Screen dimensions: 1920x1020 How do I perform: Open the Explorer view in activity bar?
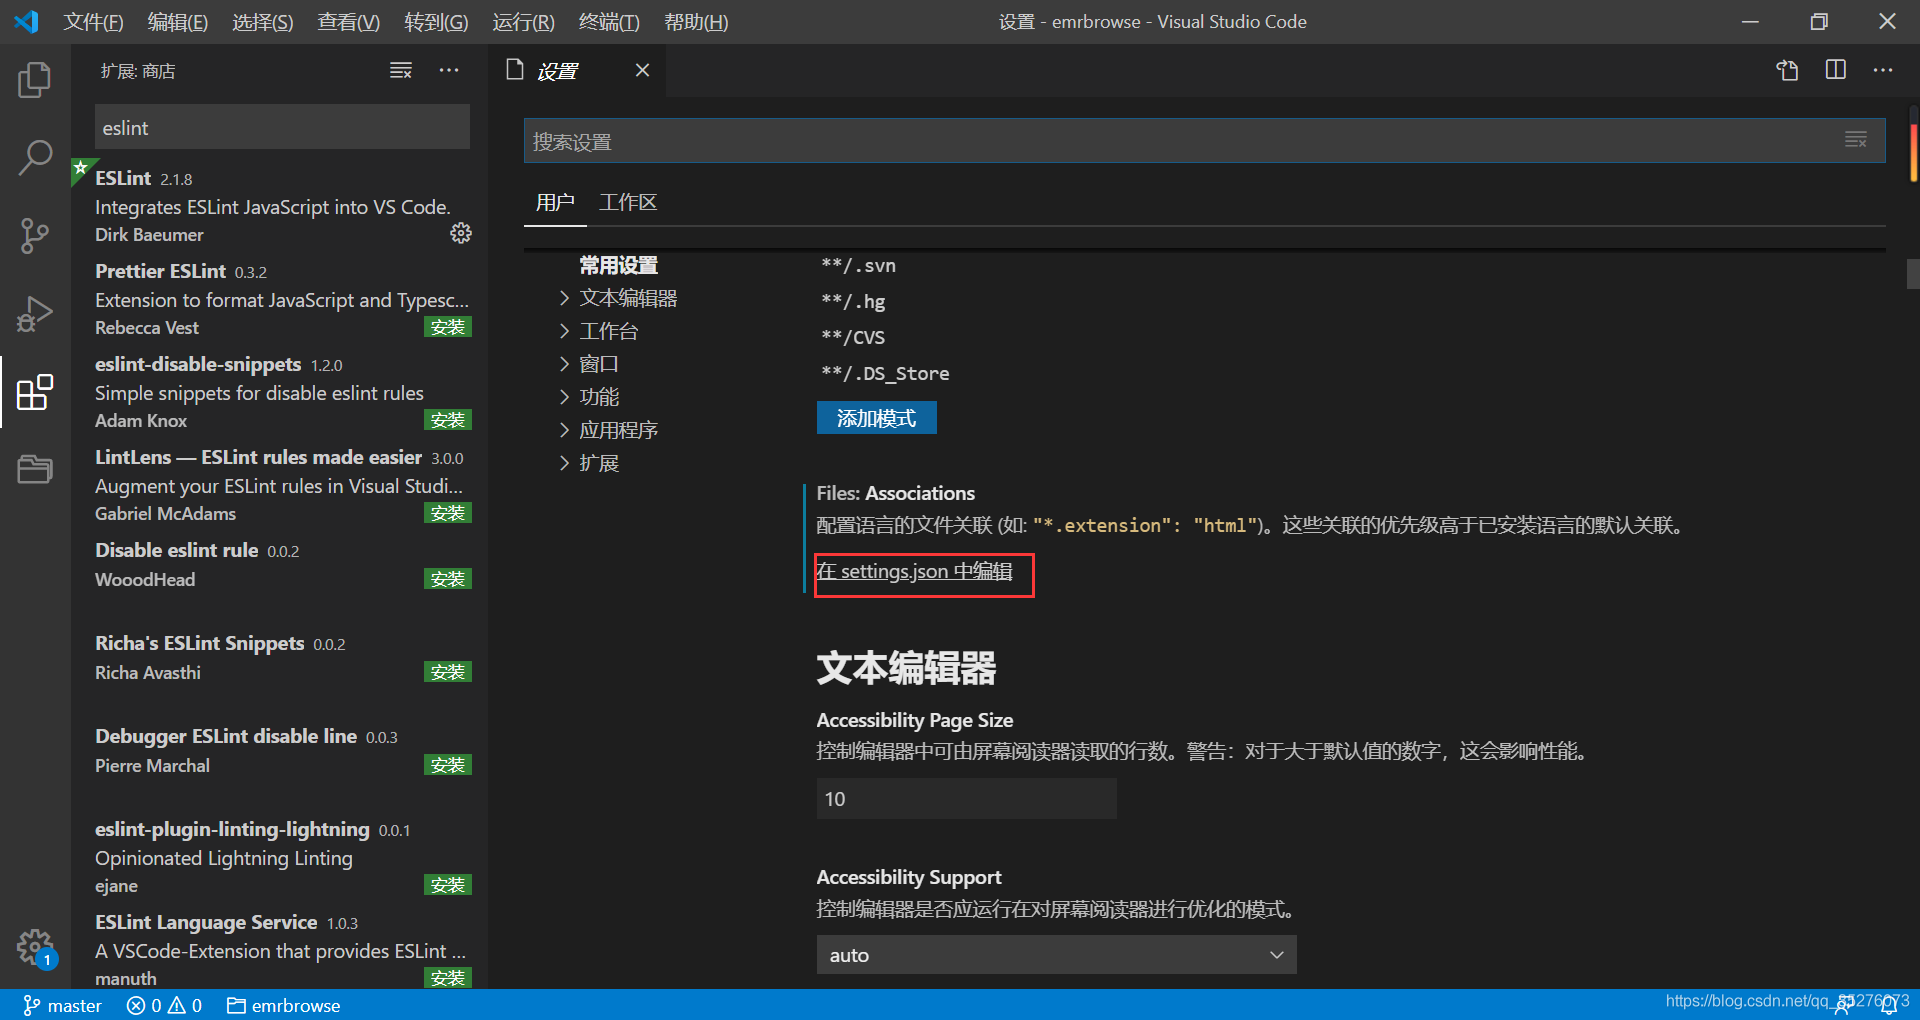point(35,80)
